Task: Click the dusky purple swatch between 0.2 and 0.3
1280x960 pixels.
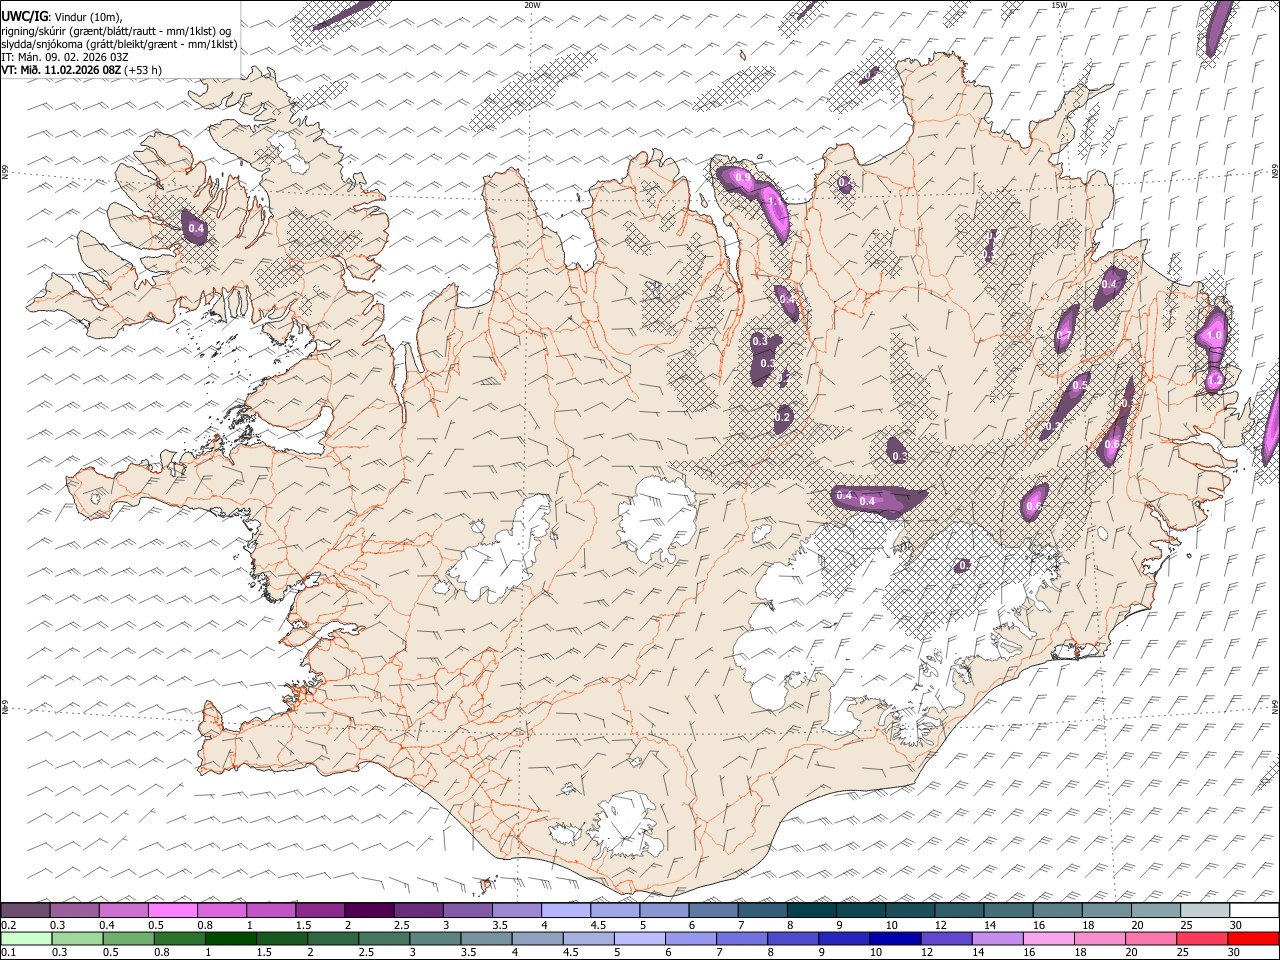Action: (25, 910)
